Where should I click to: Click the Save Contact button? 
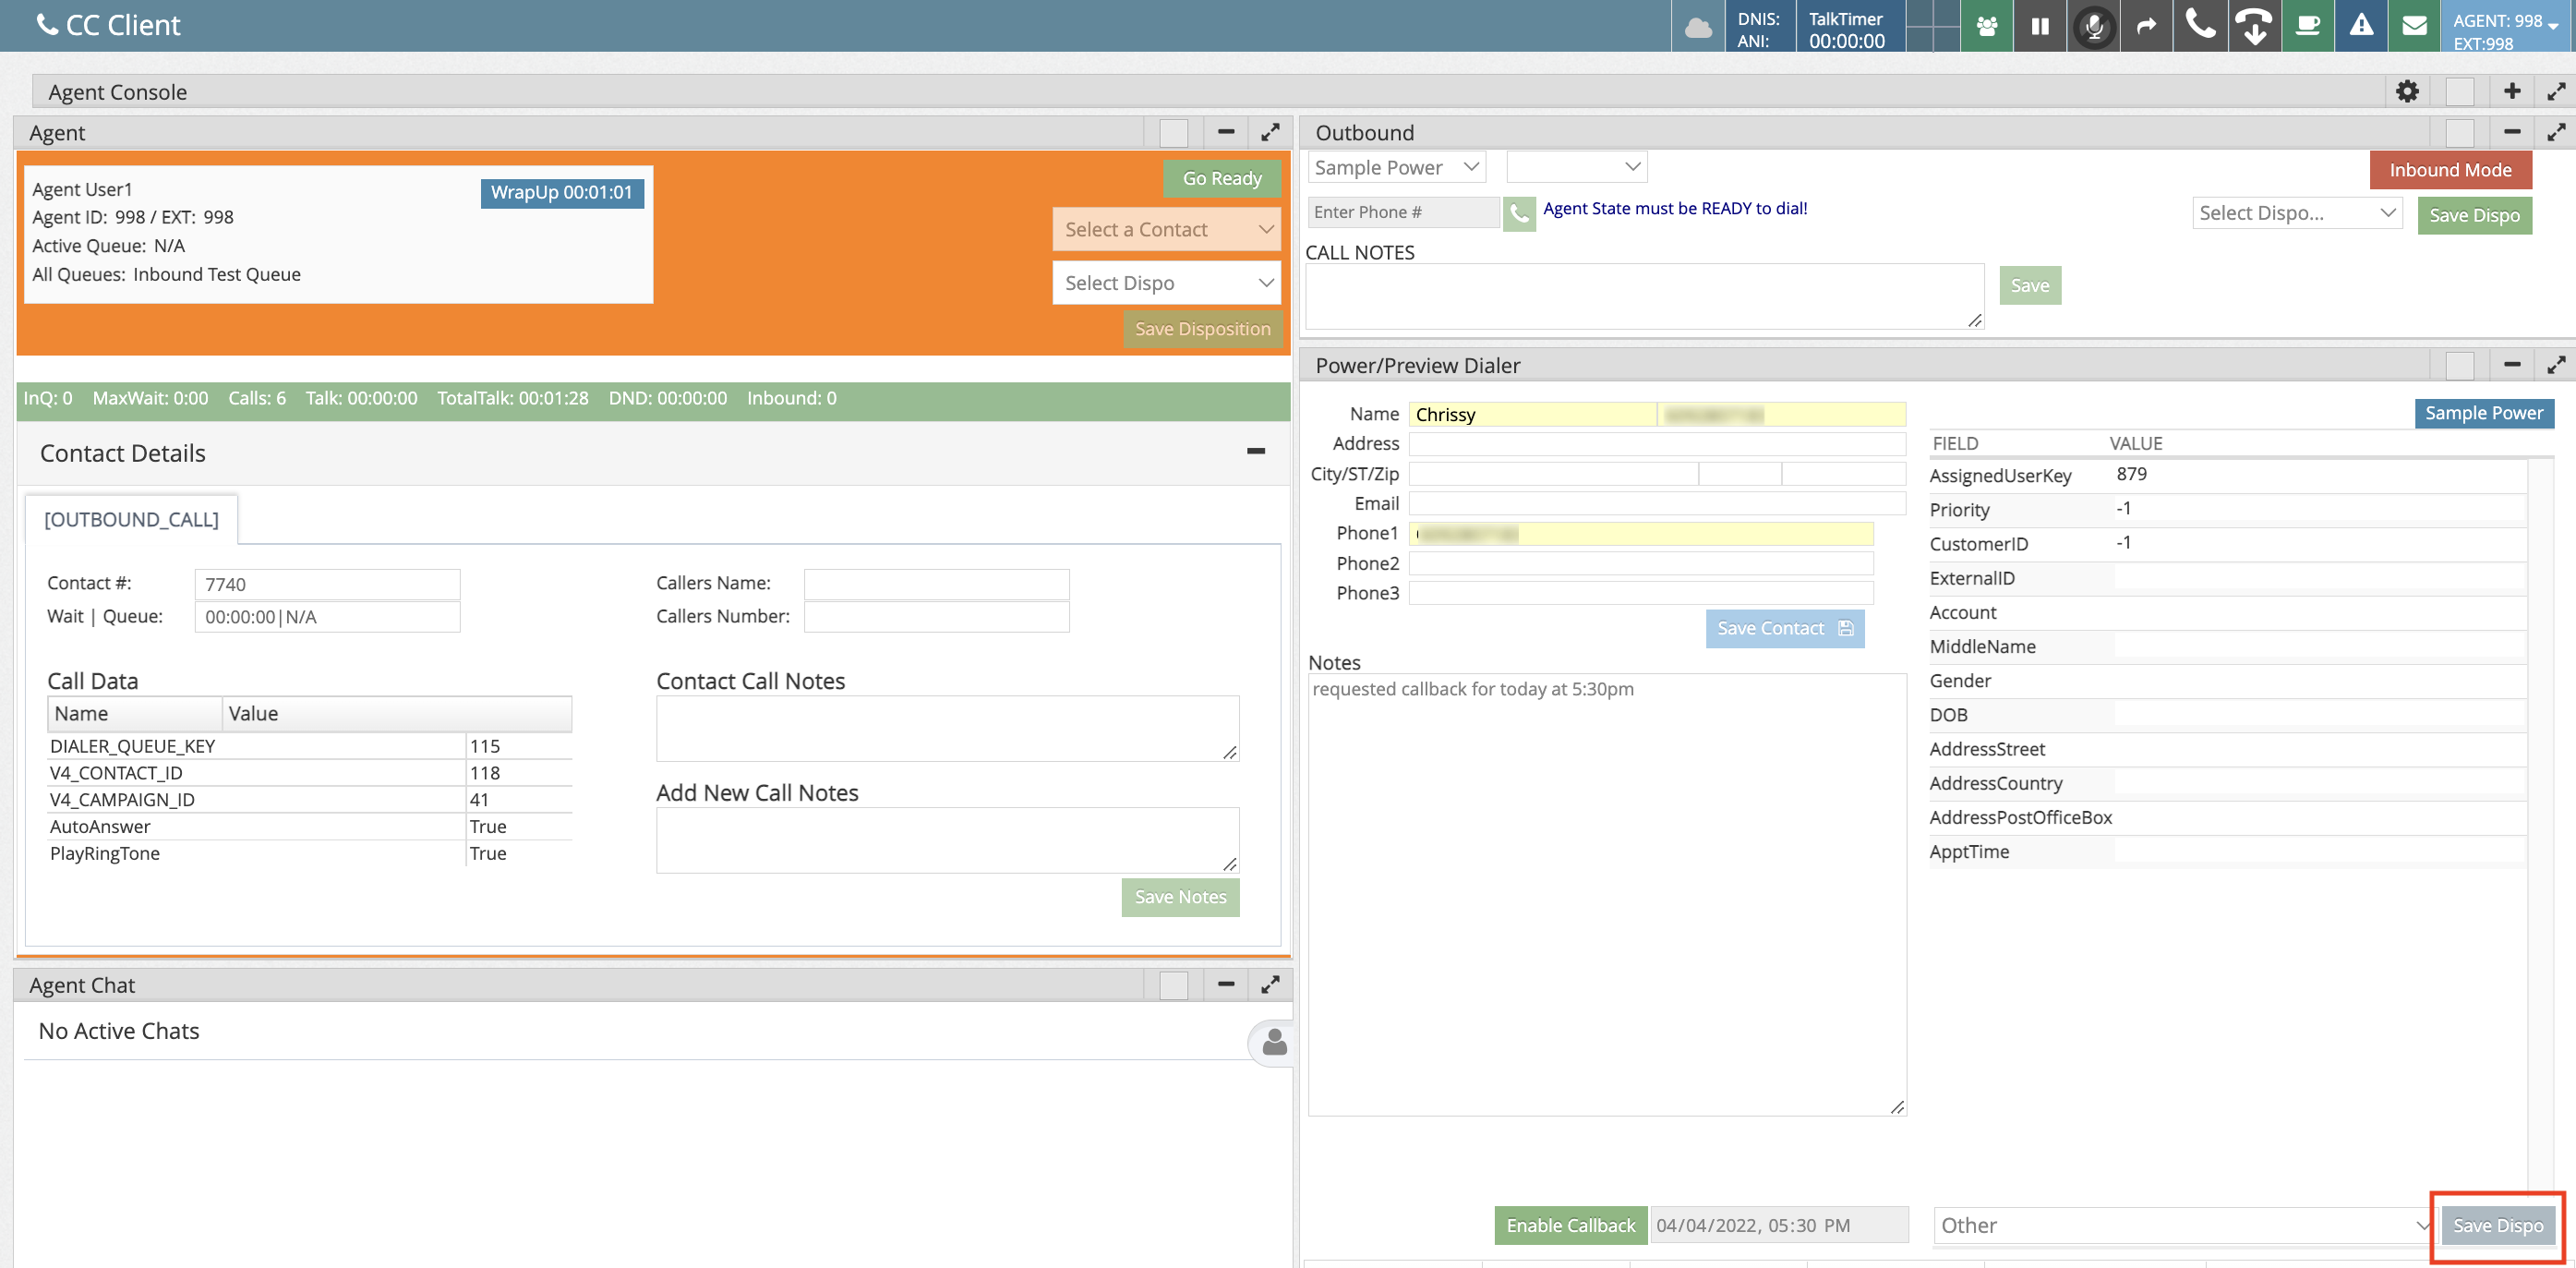pyautogui.click(x=1784, y=628)
